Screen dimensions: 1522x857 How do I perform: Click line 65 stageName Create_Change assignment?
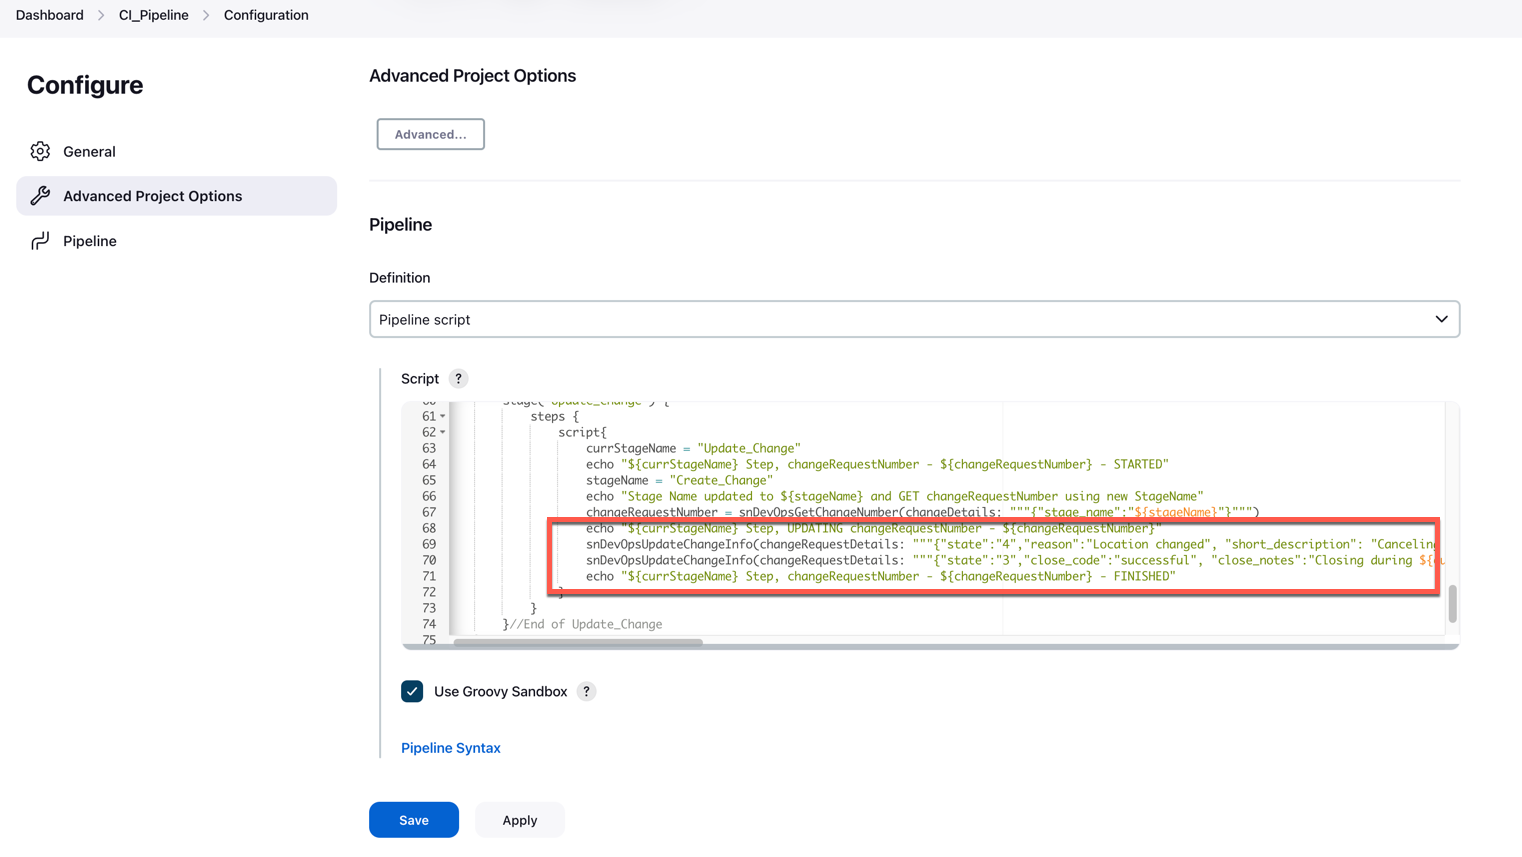[679, 481]
